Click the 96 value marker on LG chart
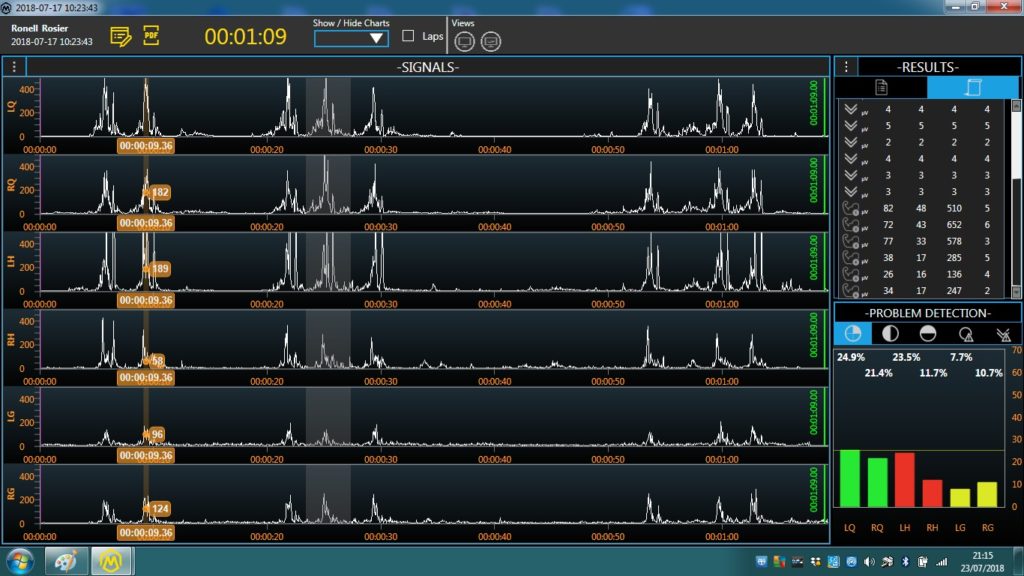 pos(156,434)
